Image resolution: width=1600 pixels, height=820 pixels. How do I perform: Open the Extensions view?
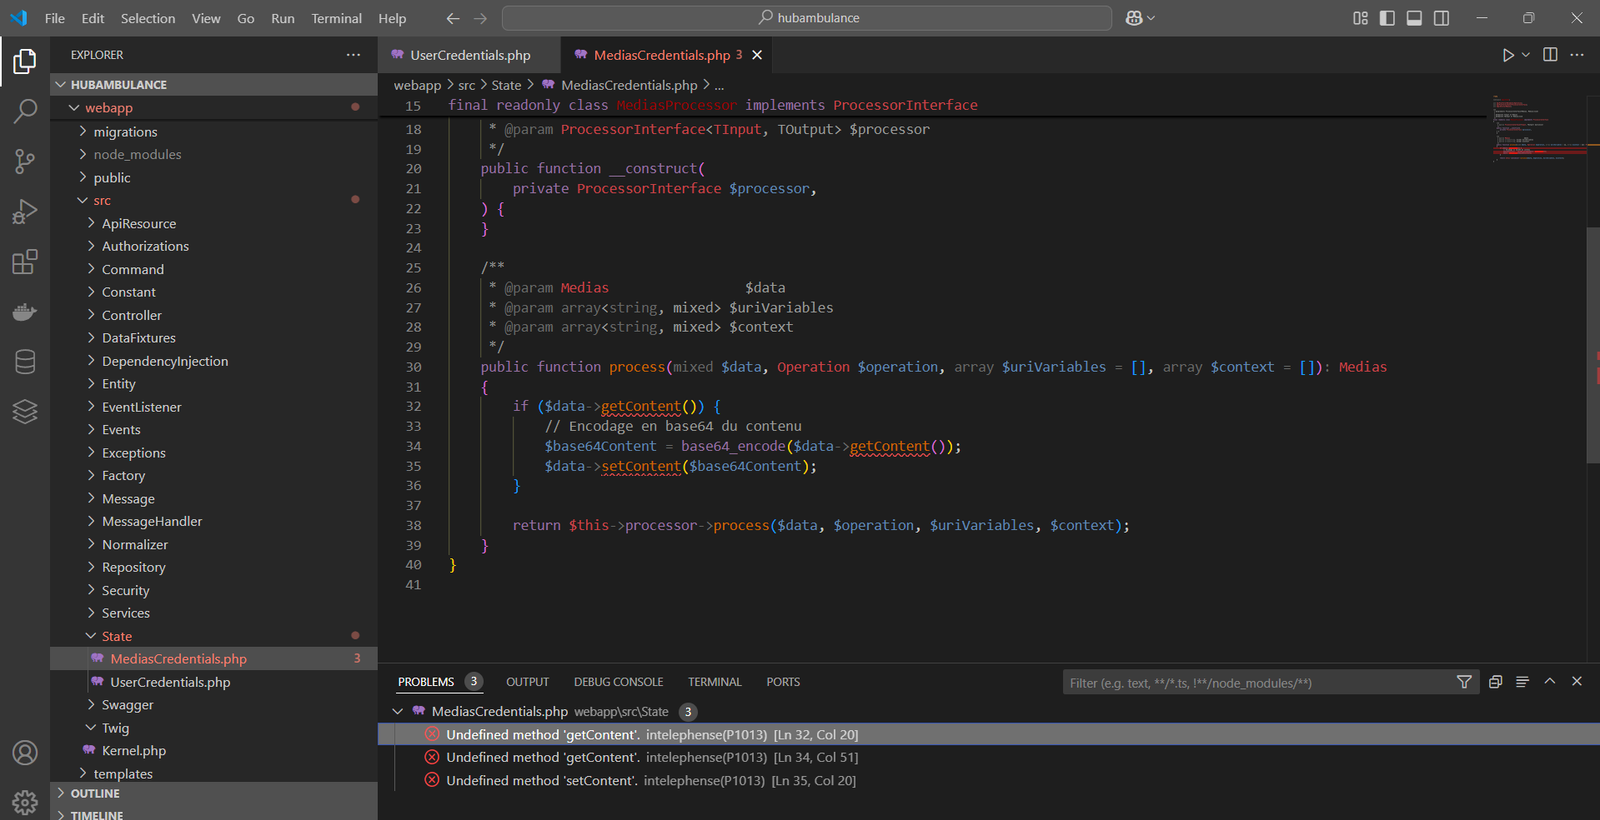(25, 262)
